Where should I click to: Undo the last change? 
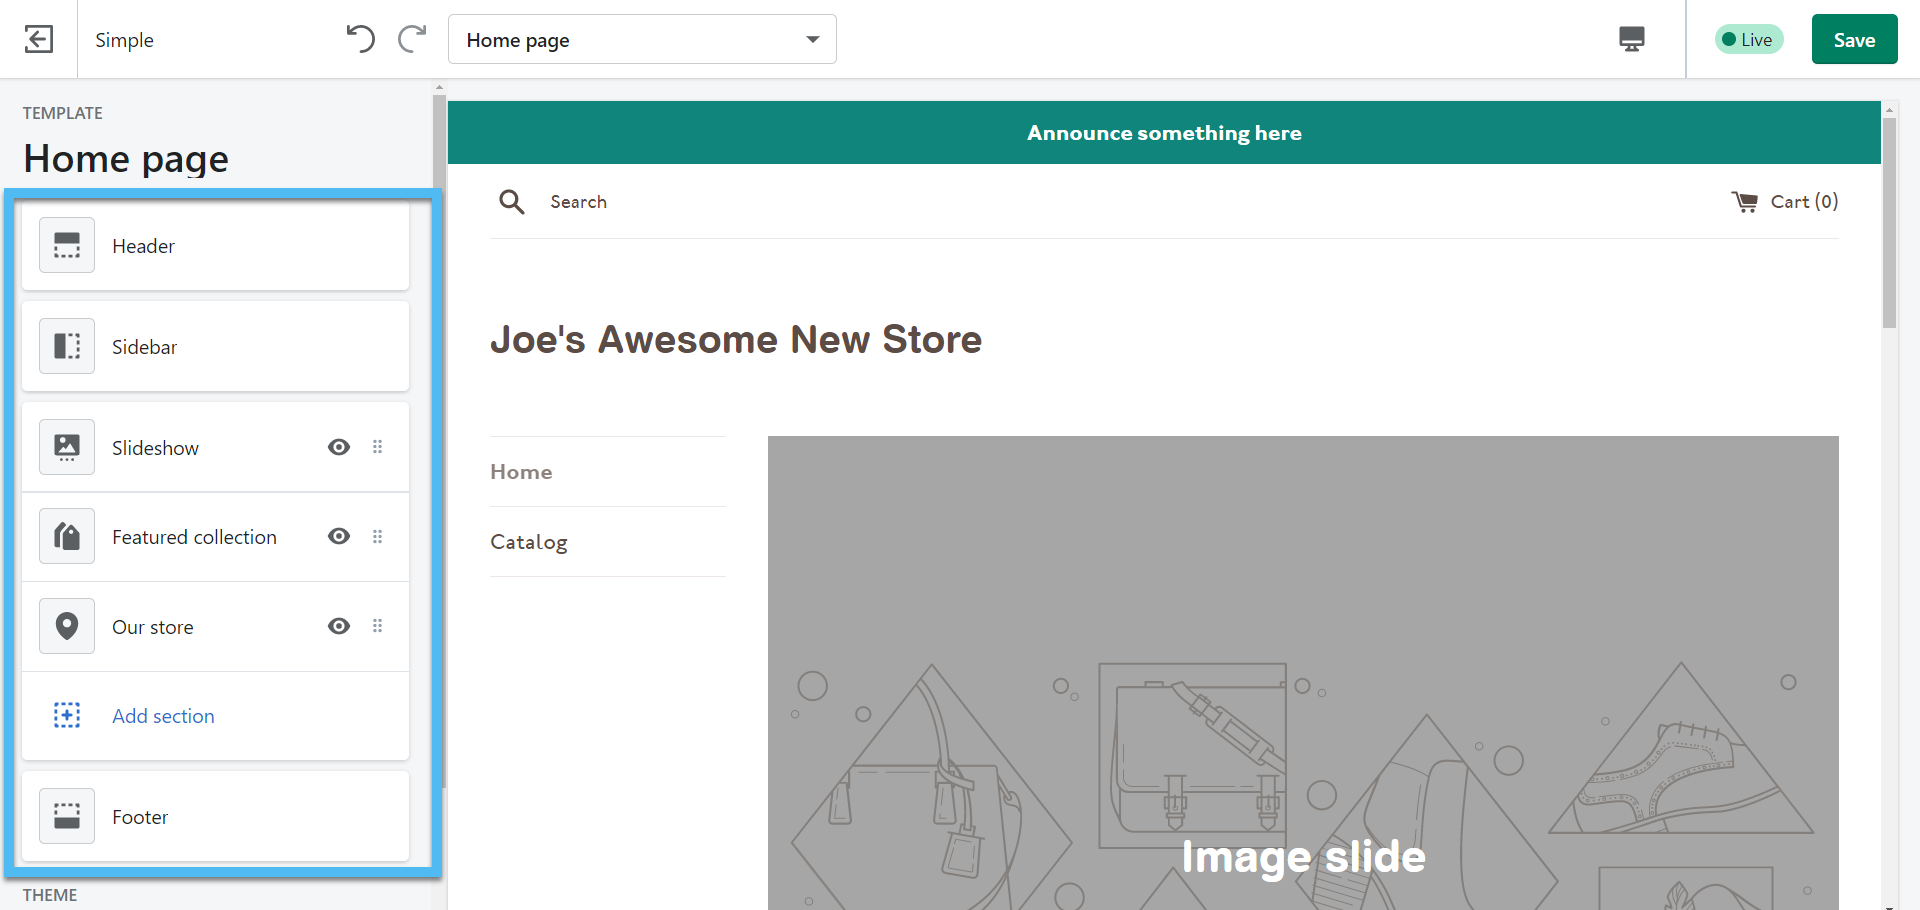(360, 40)
